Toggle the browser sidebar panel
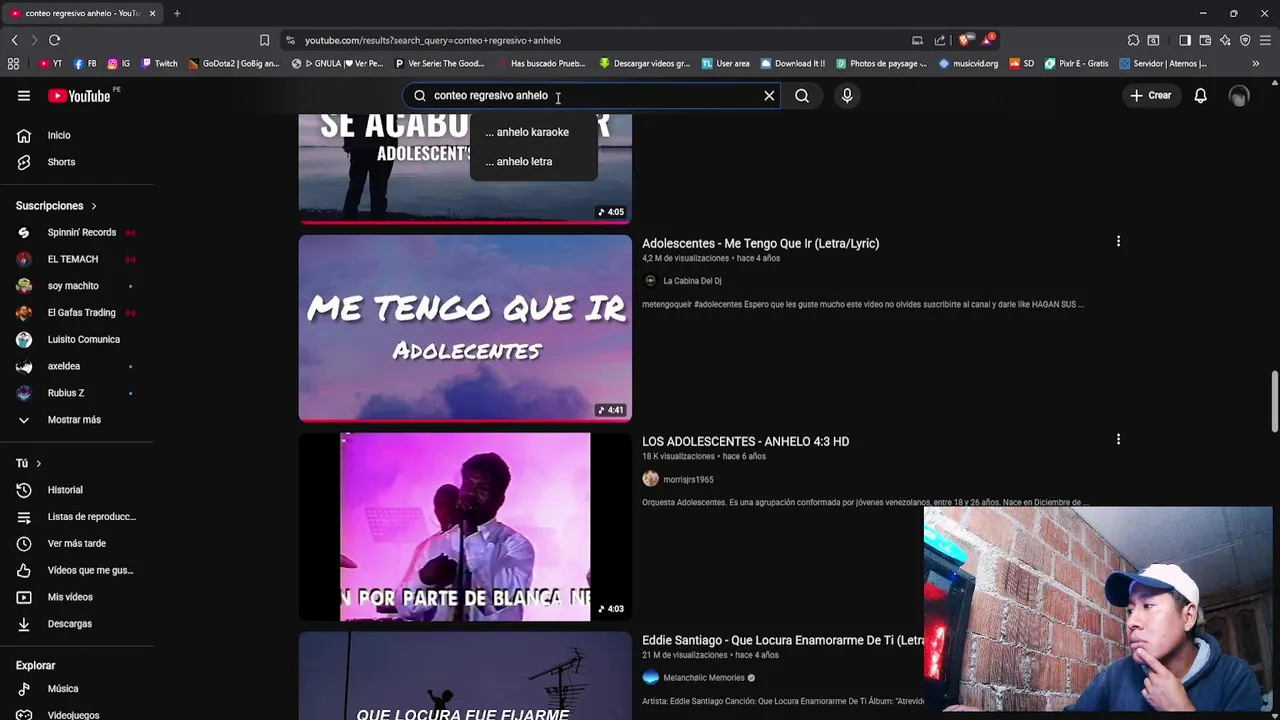 1185,40
